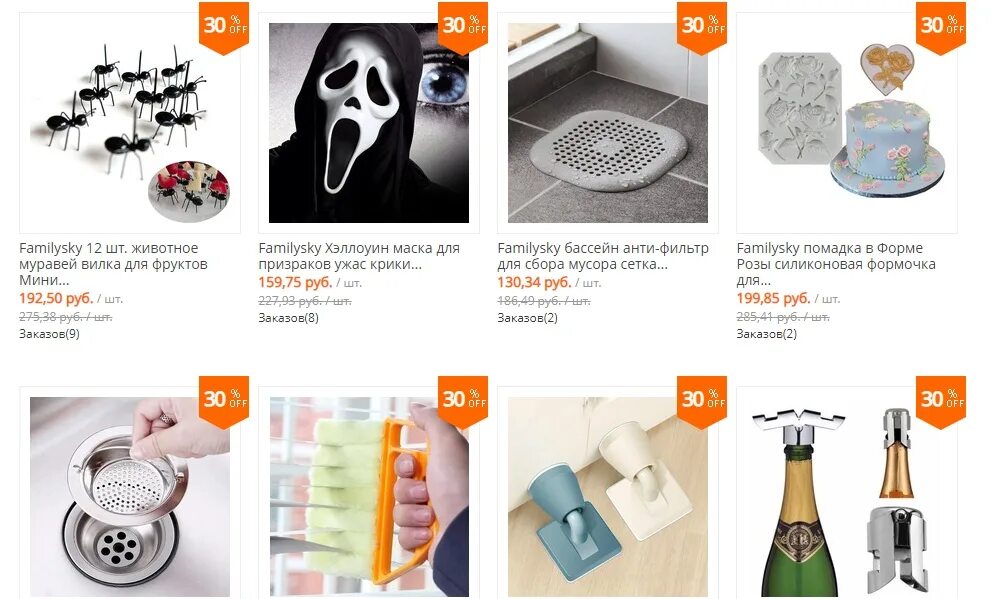The height and width of the screenshot is (599, 992).
Task: Open the 'Familysky 12 шт. животное муравей' title link
Action: point(113,264)
